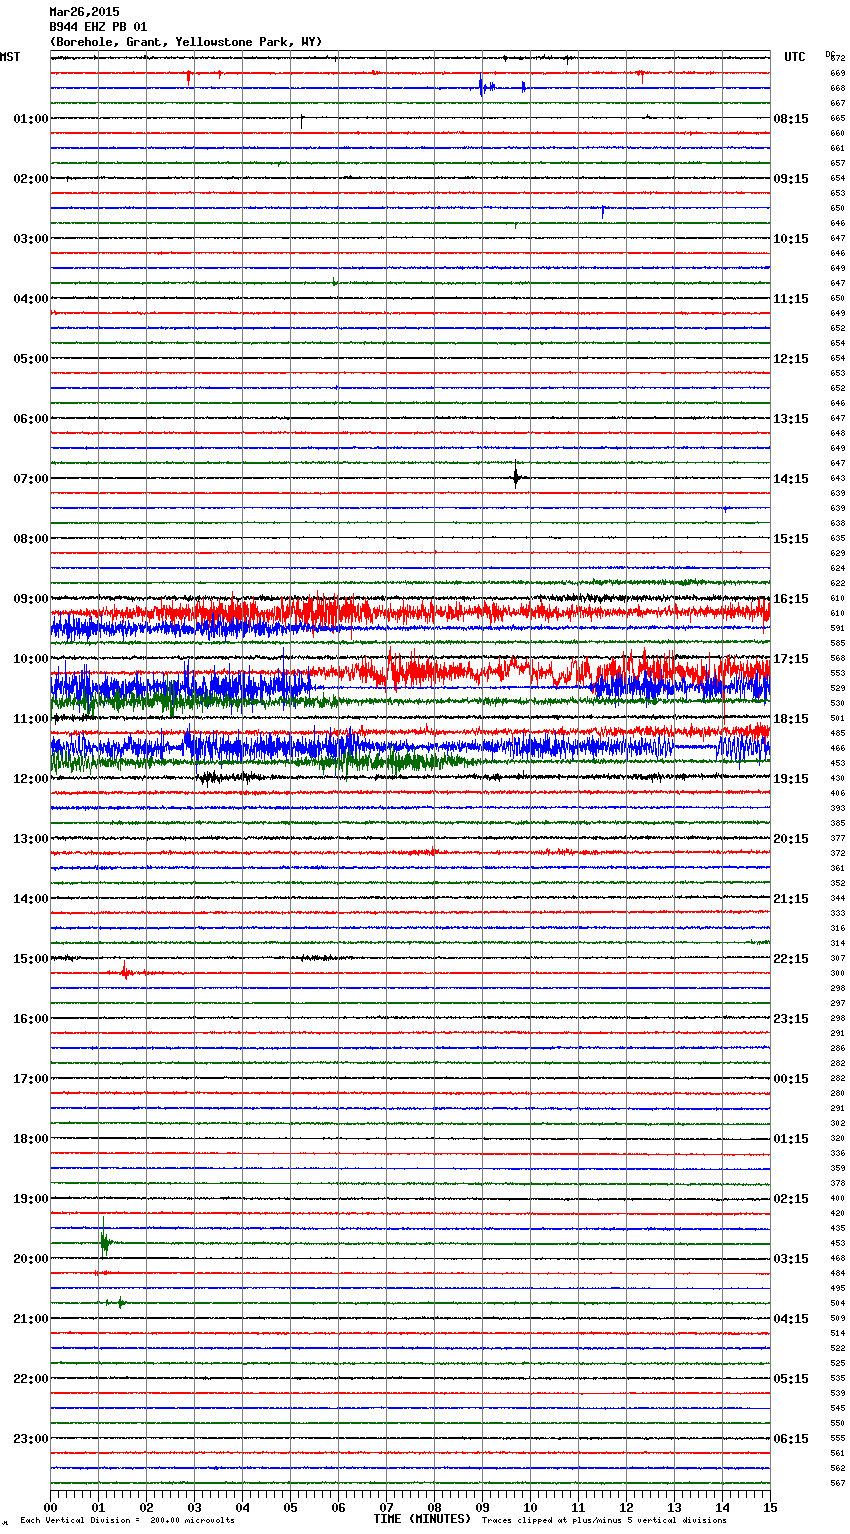850x1534 pixels.
Task: Select the 07:00 MST time label
Action: pyautogui.click(x=31, y=479)
